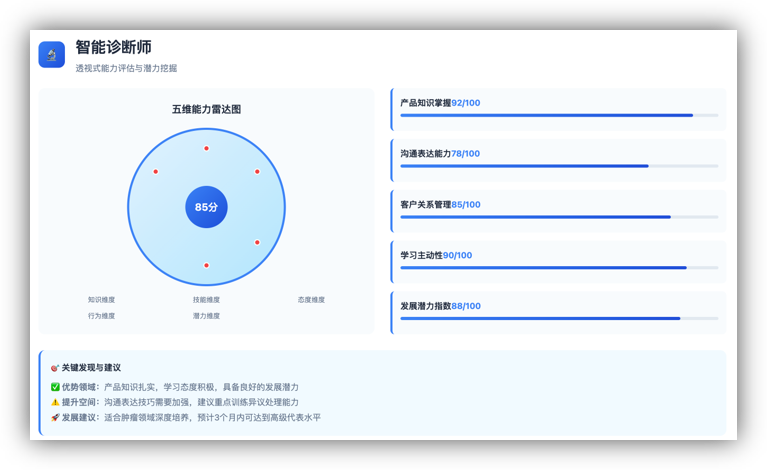Click the 沟通表达能力 progress bar
The image size is (767, 470).
558,166
